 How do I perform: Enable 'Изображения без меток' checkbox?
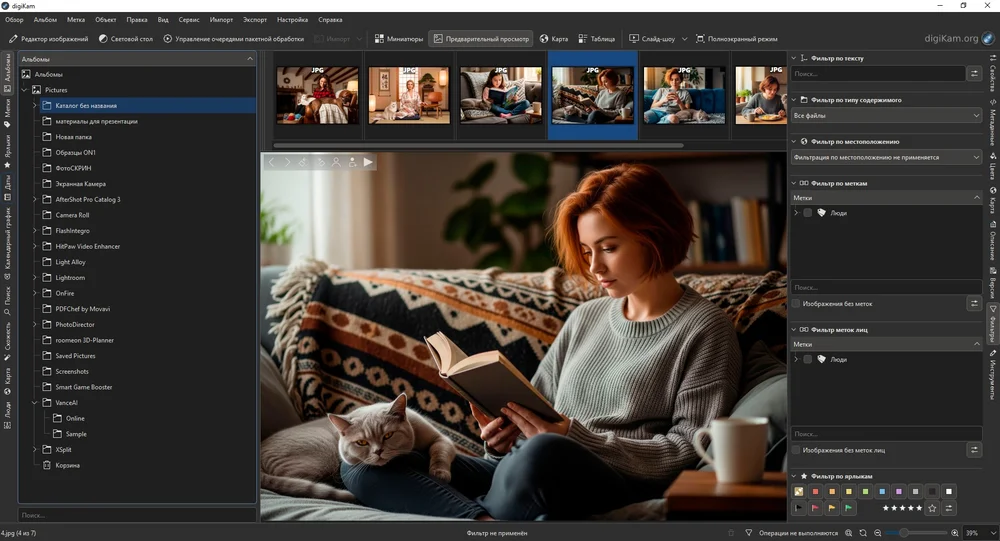click(x=796, y=303)
